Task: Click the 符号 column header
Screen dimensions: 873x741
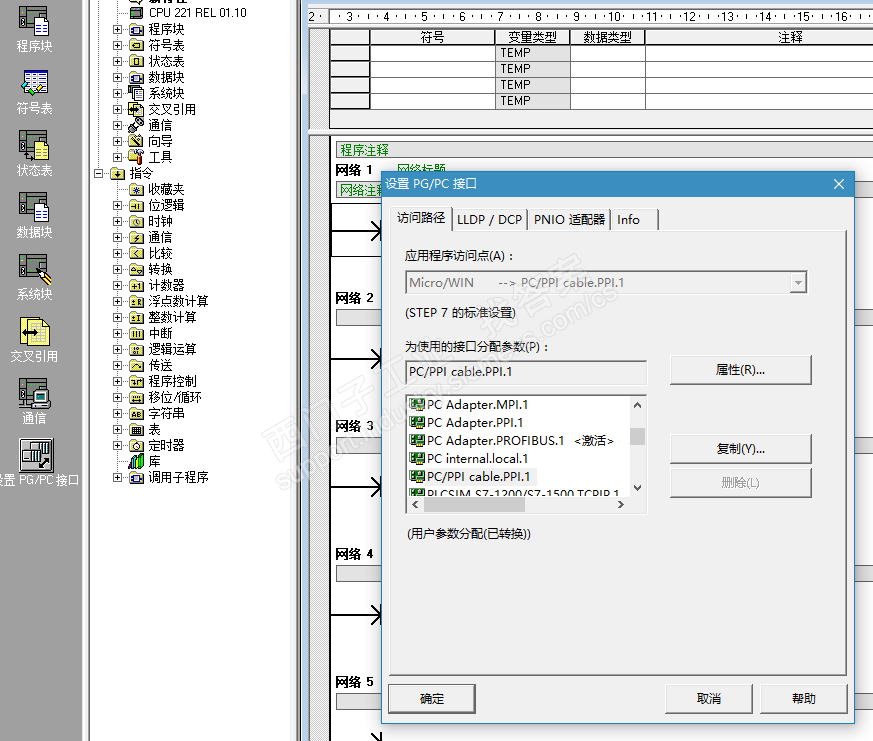Action: coord(432,37)
